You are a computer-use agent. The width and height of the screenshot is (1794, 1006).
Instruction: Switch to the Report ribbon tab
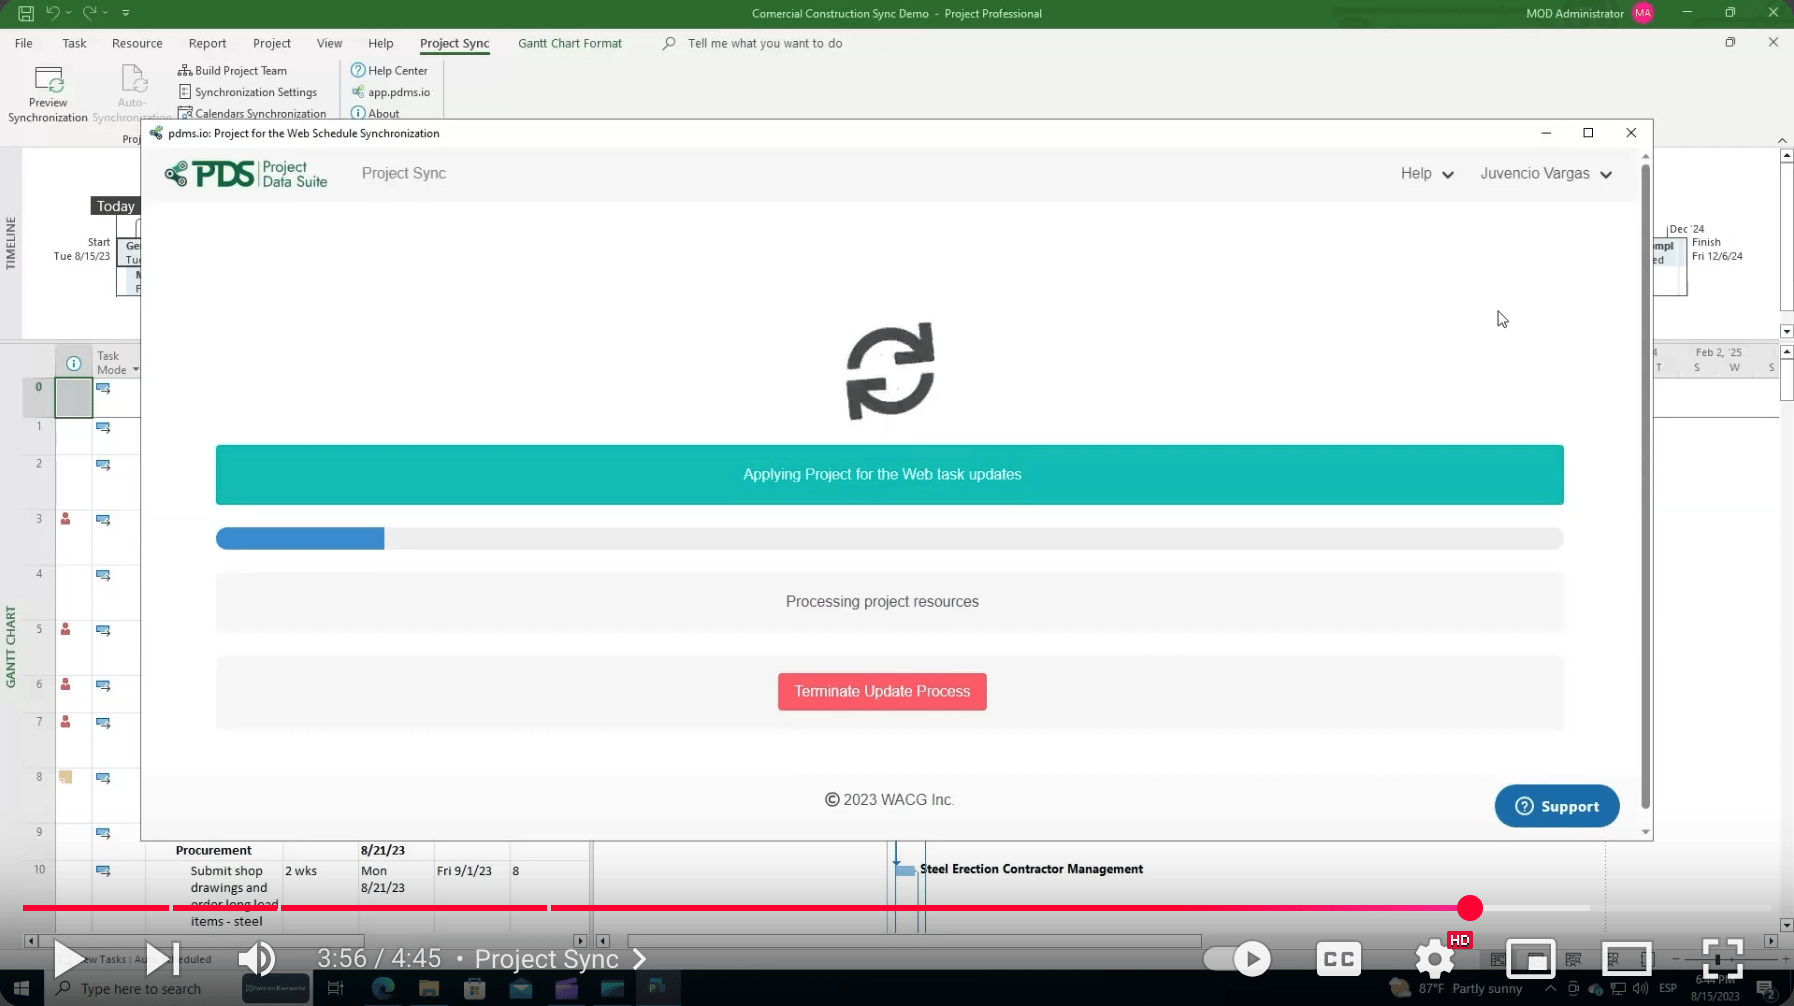pyautogui.click(x=207, y=43)
